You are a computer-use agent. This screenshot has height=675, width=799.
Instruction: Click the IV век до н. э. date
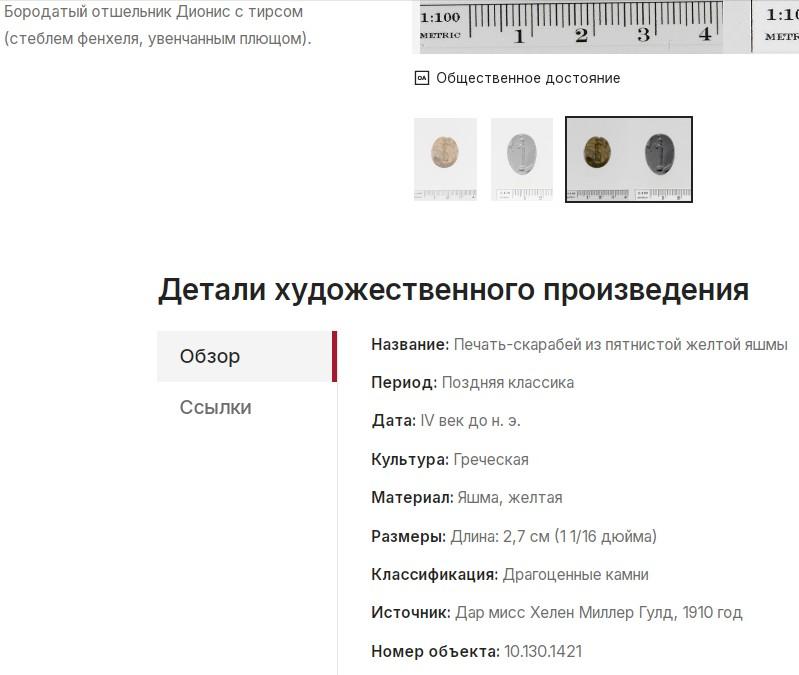[x=470, y=421]
